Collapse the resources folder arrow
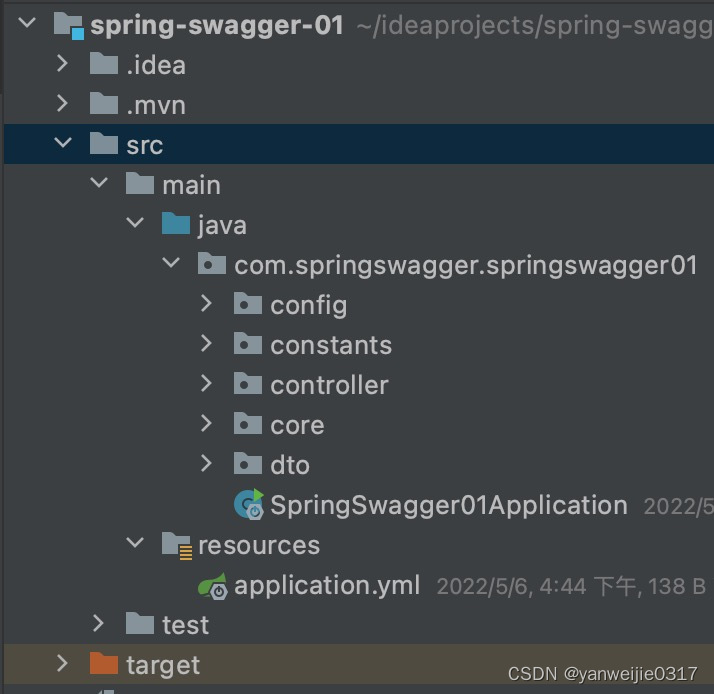714x694 pixels. tap(135, 543)
